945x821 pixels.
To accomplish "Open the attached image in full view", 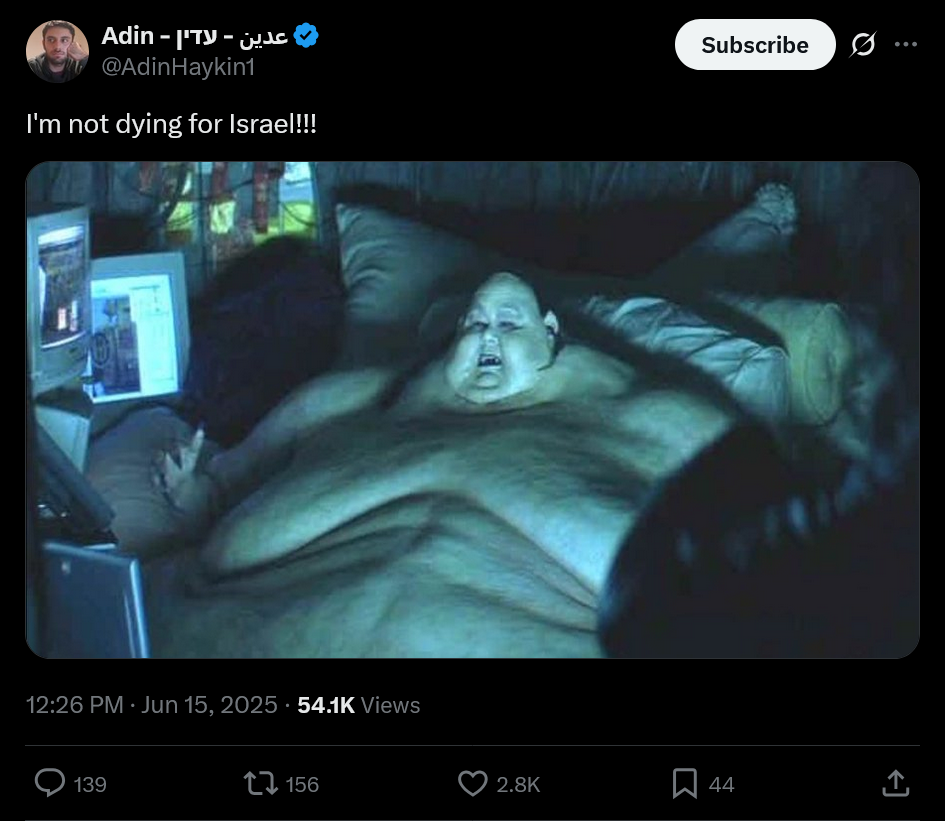I will pyautogui.click(x=472, y=410).
